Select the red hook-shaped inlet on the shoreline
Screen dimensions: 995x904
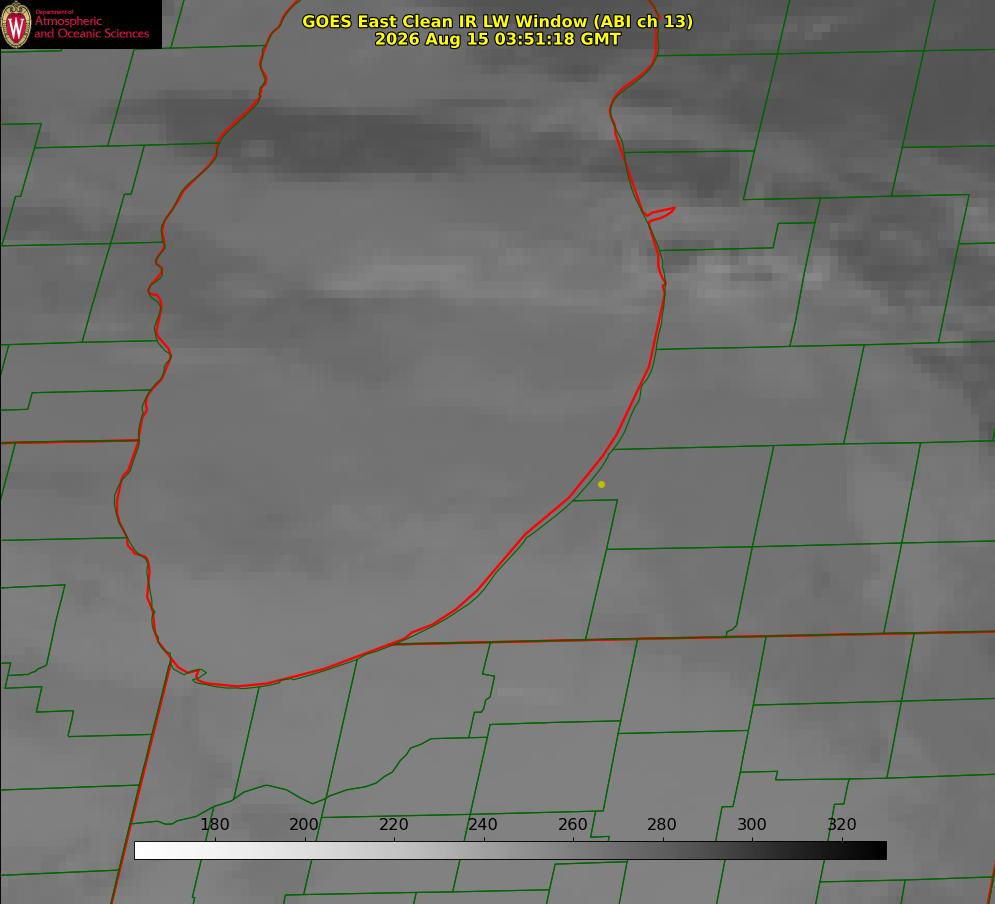coord(660,214)
